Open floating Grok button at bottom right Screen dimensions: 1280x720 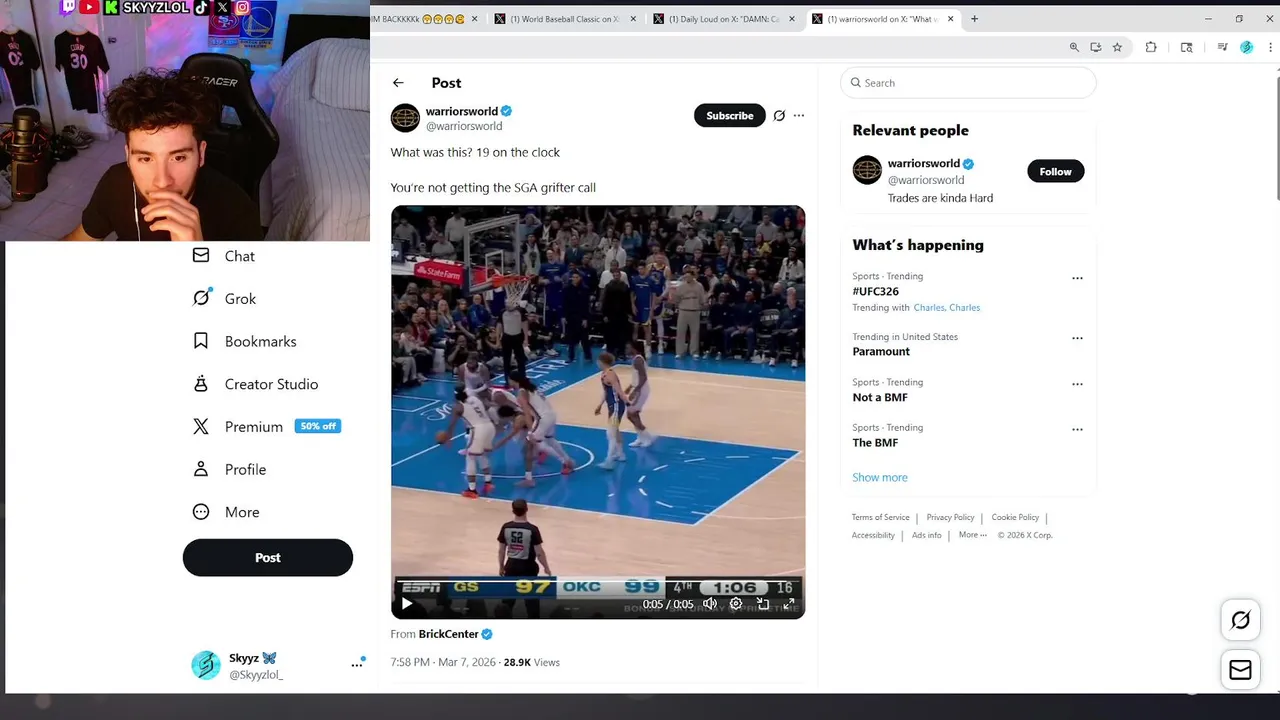pyautogui.click(x=1240, y=621)
